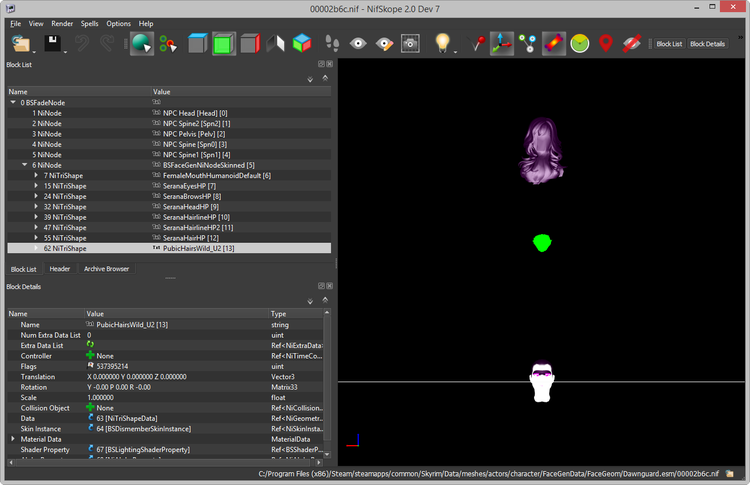Expand 32 NiTriShape SeranaHeadHP
The image size is (750, 485).
(x=36, y=207)
